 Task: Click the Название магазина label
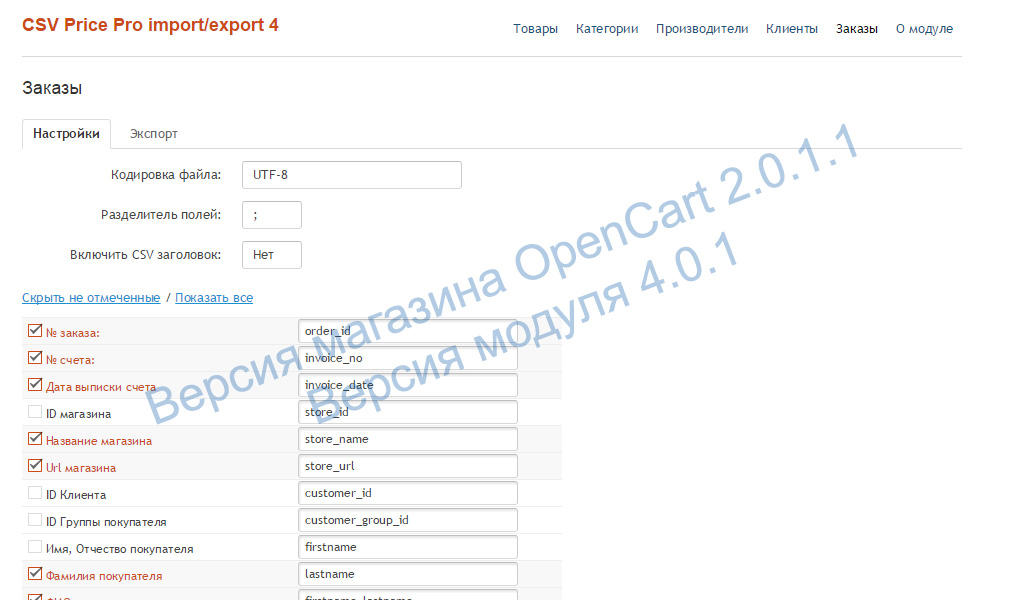tap(99, 441)
